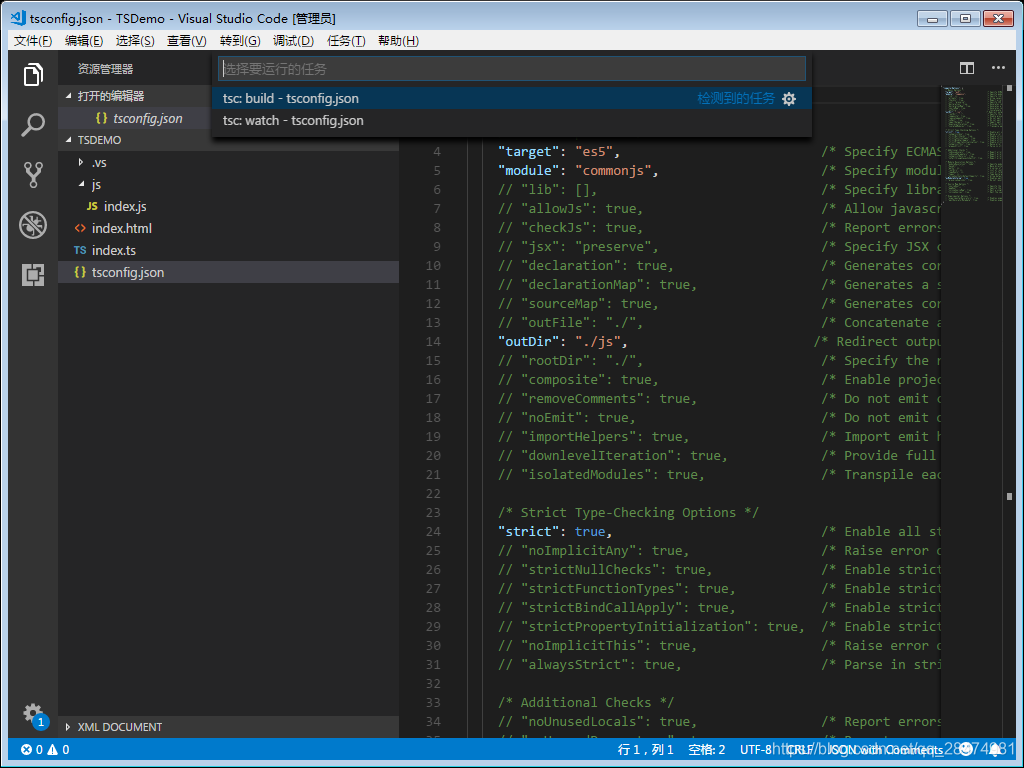
Task: Run the tsc: watch - tsconfig.json task
Action: (x=512, y=121)
